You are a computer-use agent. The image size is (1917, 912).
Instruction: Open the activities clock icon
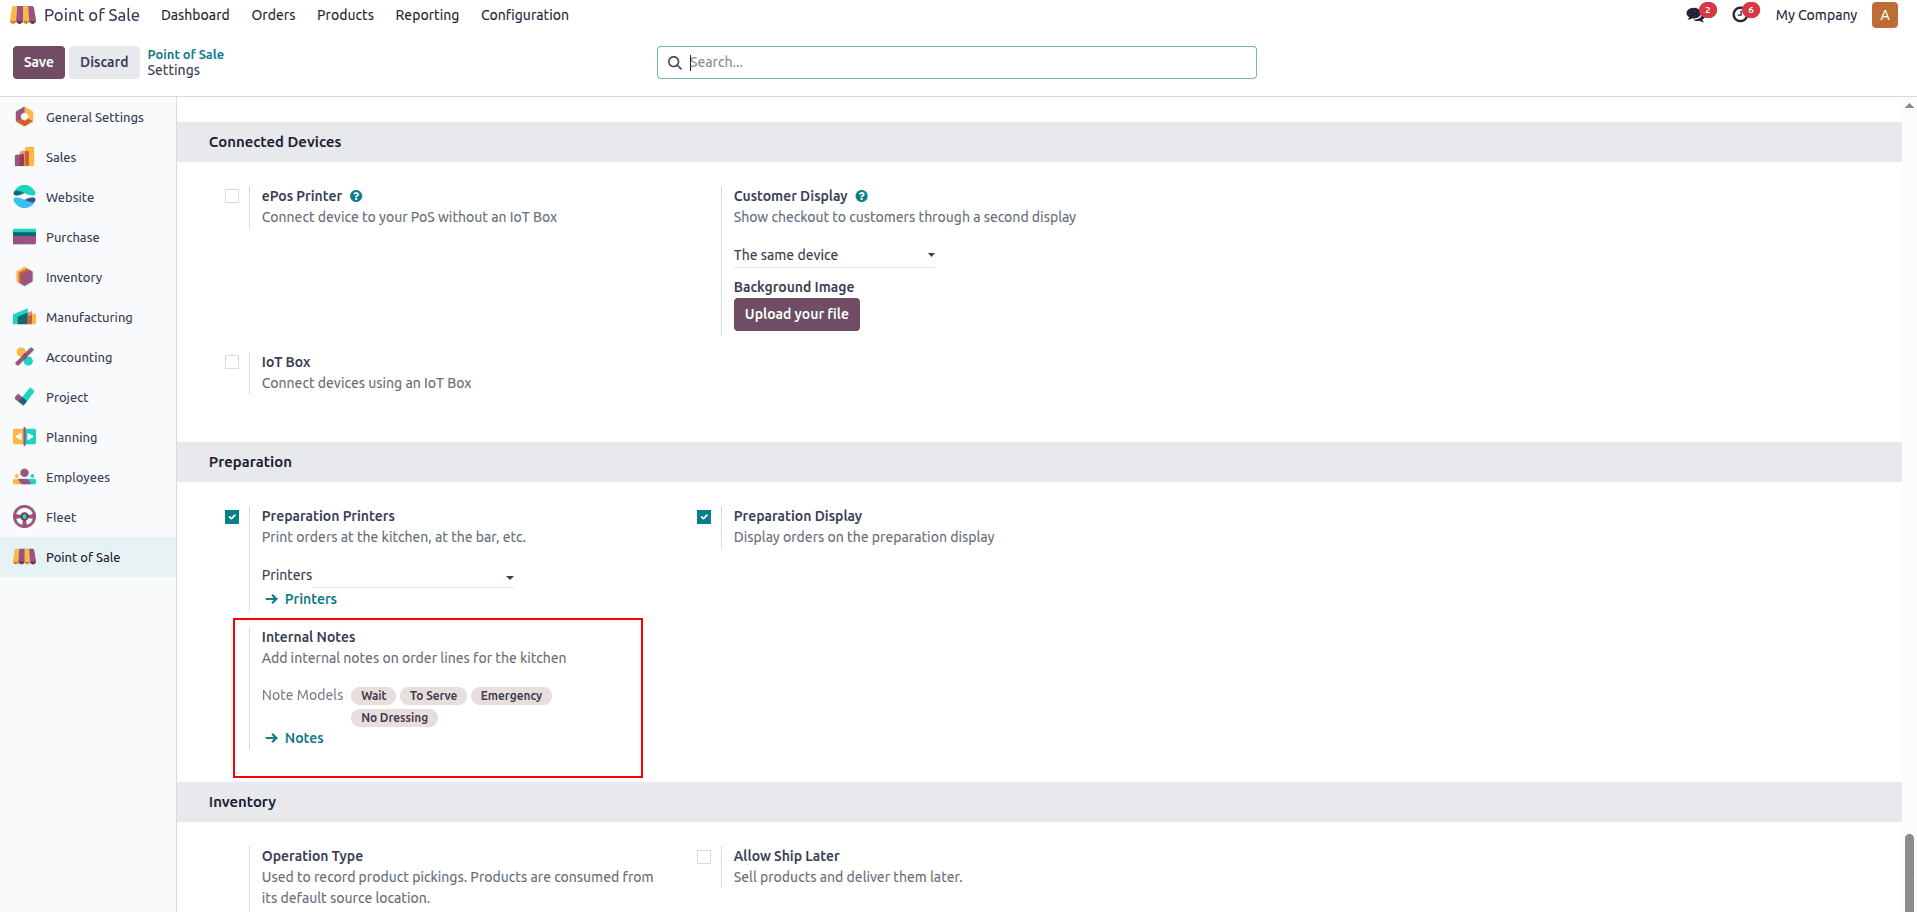click(x=1740, y=15)
